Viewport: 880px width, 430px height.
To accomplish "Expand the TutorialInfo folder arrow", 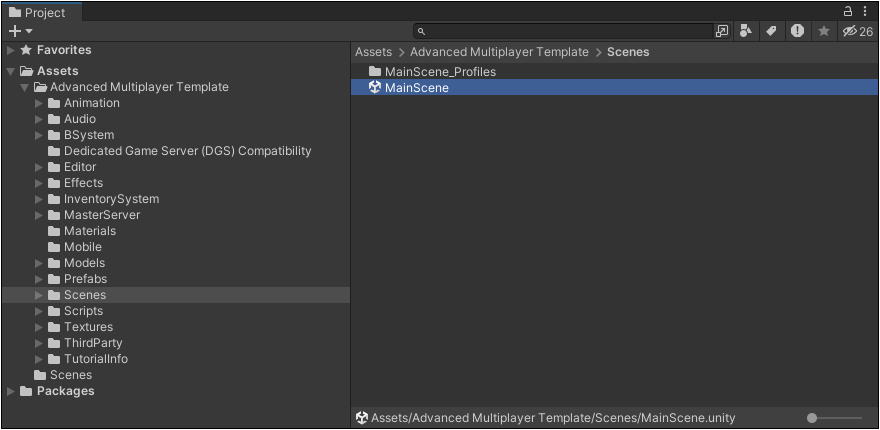I will click(x=39, y=359).
